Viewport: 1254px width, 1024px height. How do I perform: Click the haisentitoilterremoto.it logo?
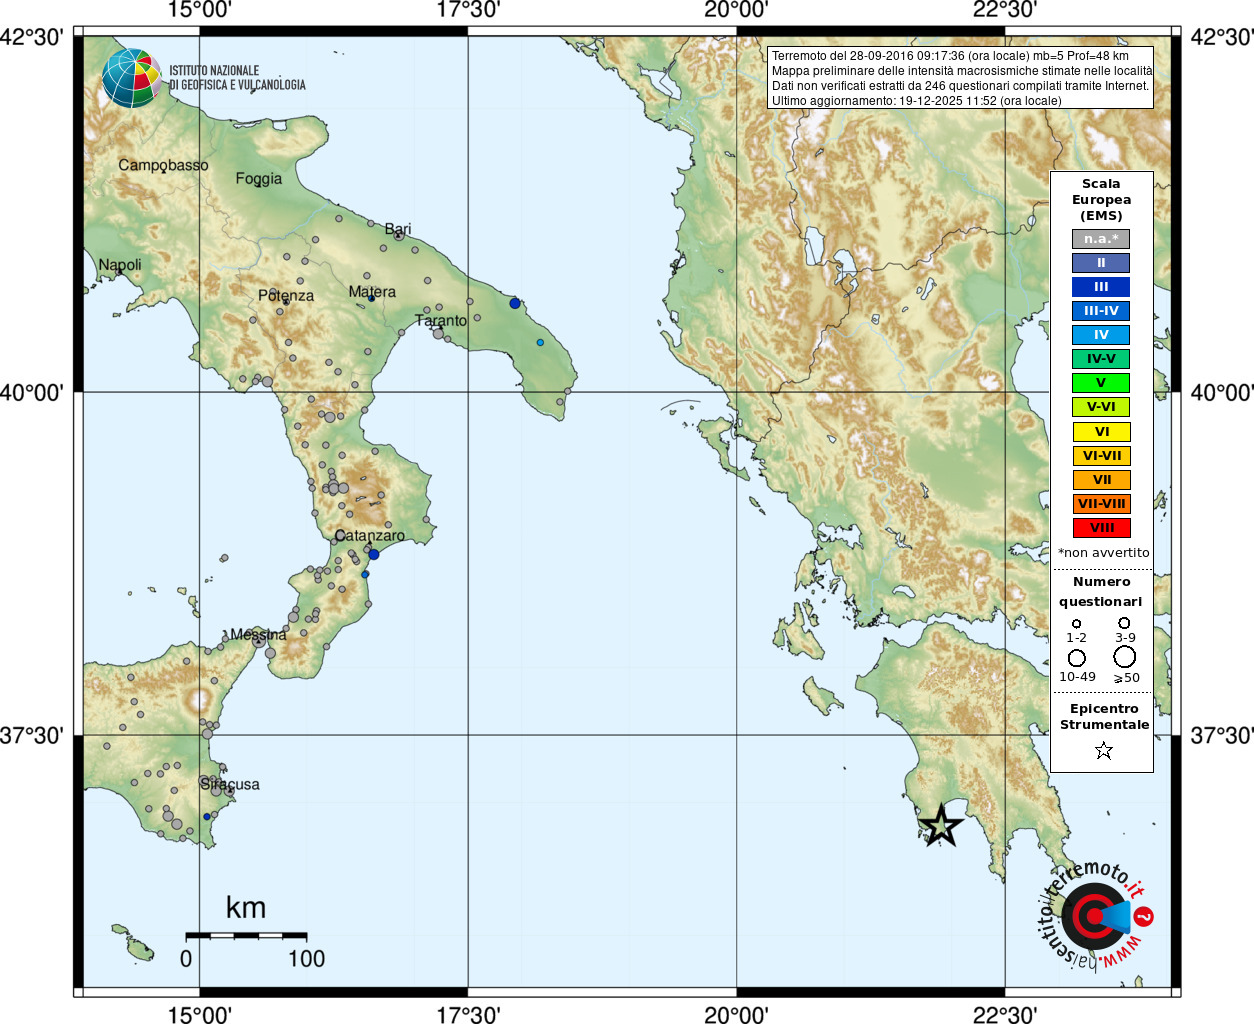(x=1095, y=914)
